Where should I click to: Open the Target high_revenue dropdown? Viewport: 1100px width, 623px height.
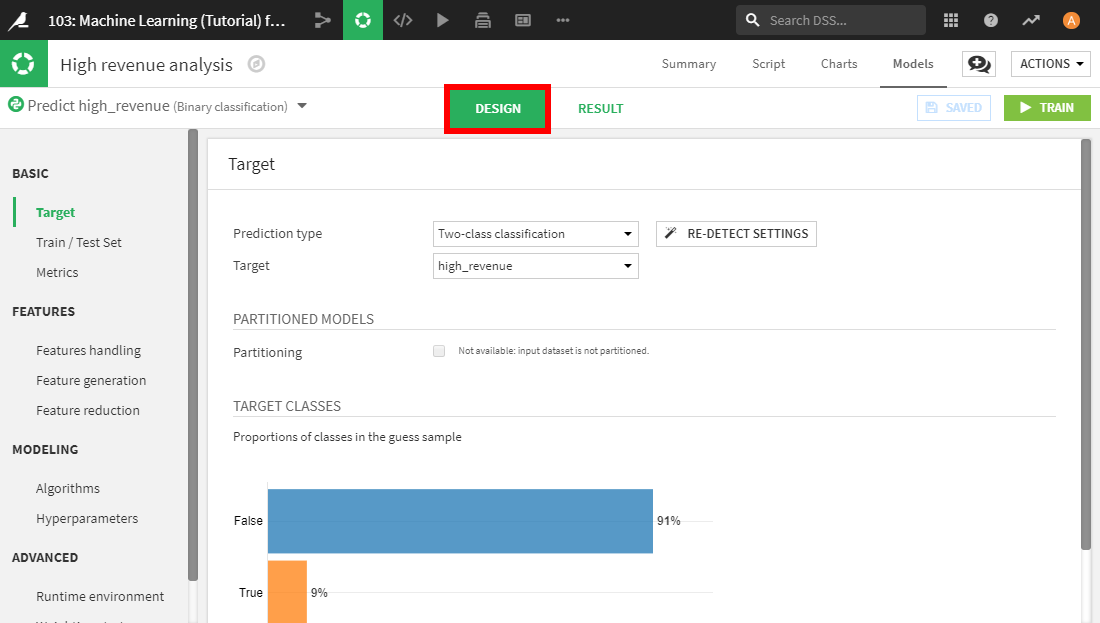click(535, 266)
